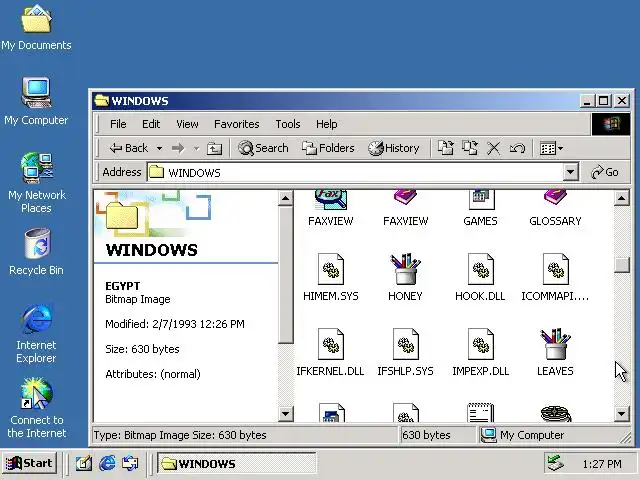Click the Undo toolbar icon
Screen dimensions: 640x480
click(517, 148)
